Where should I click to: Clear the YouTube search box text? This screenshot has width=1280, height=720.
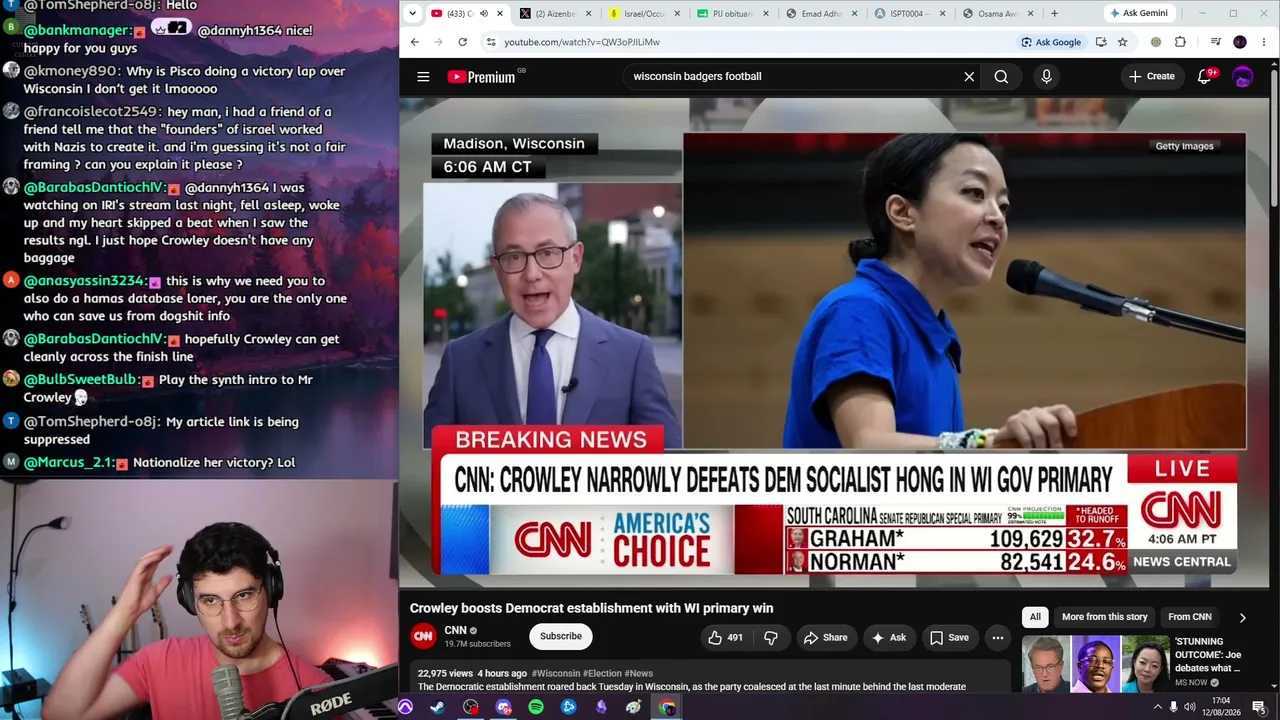tap(969, 77)
